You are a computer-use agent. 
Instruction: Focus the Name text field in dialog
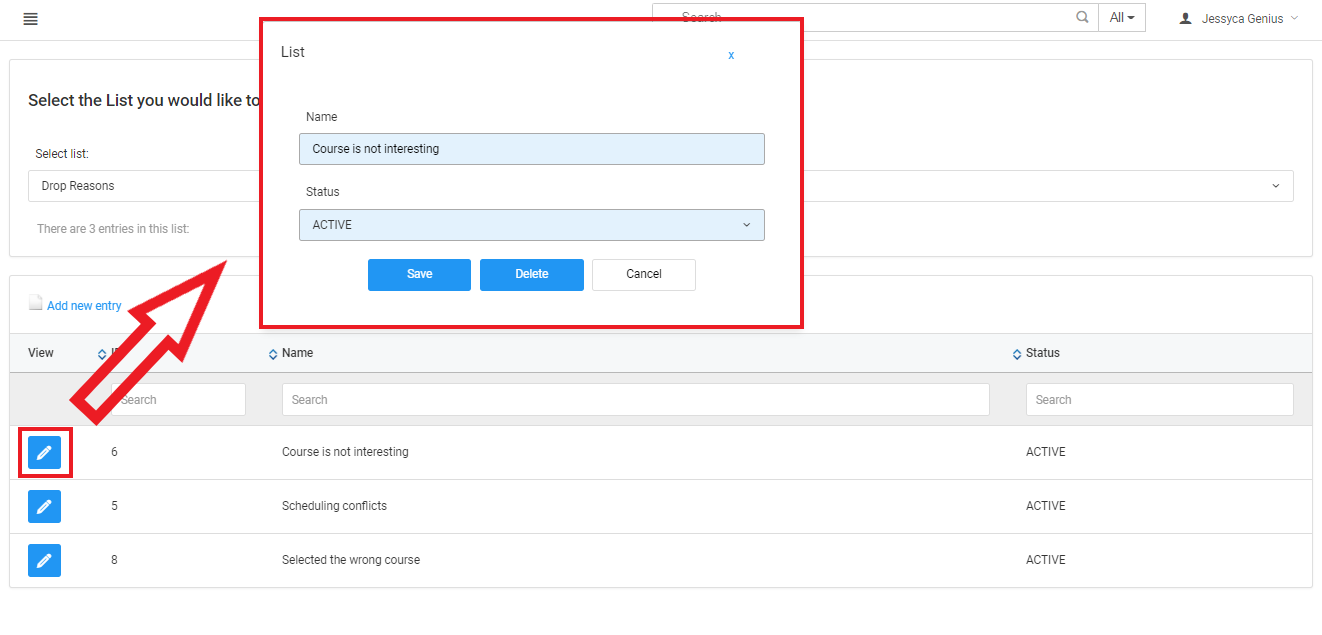531,149
